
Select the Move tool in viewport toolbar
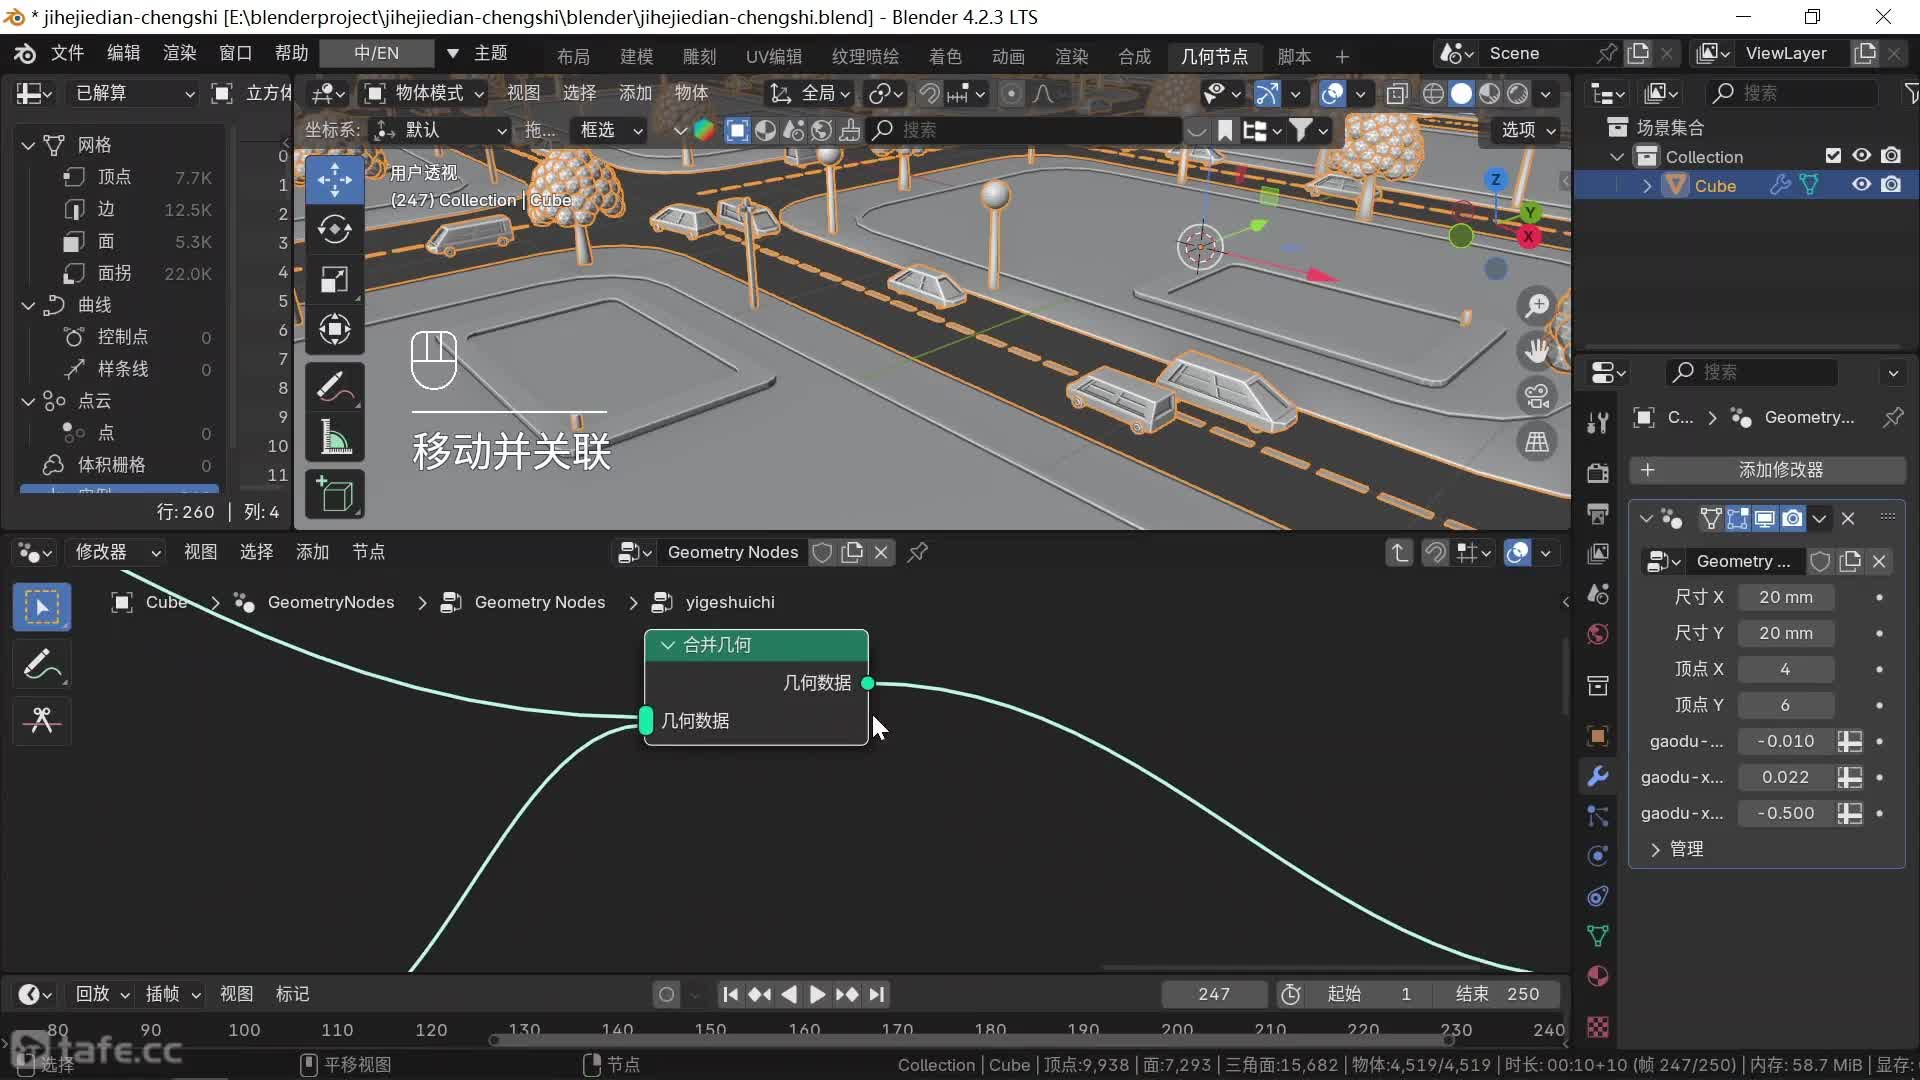click(x=334, y=180)
